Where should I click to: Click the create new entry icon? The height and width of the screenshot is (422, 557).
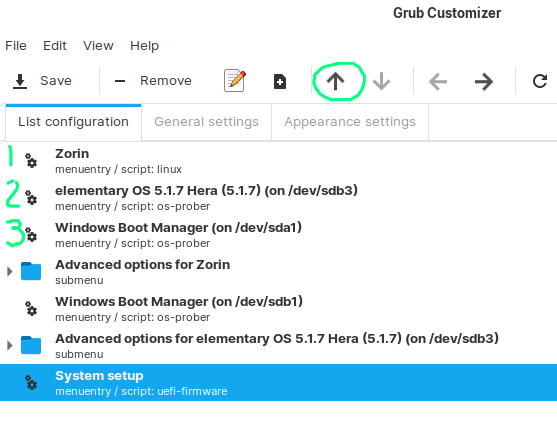click(x=280, y=82)
